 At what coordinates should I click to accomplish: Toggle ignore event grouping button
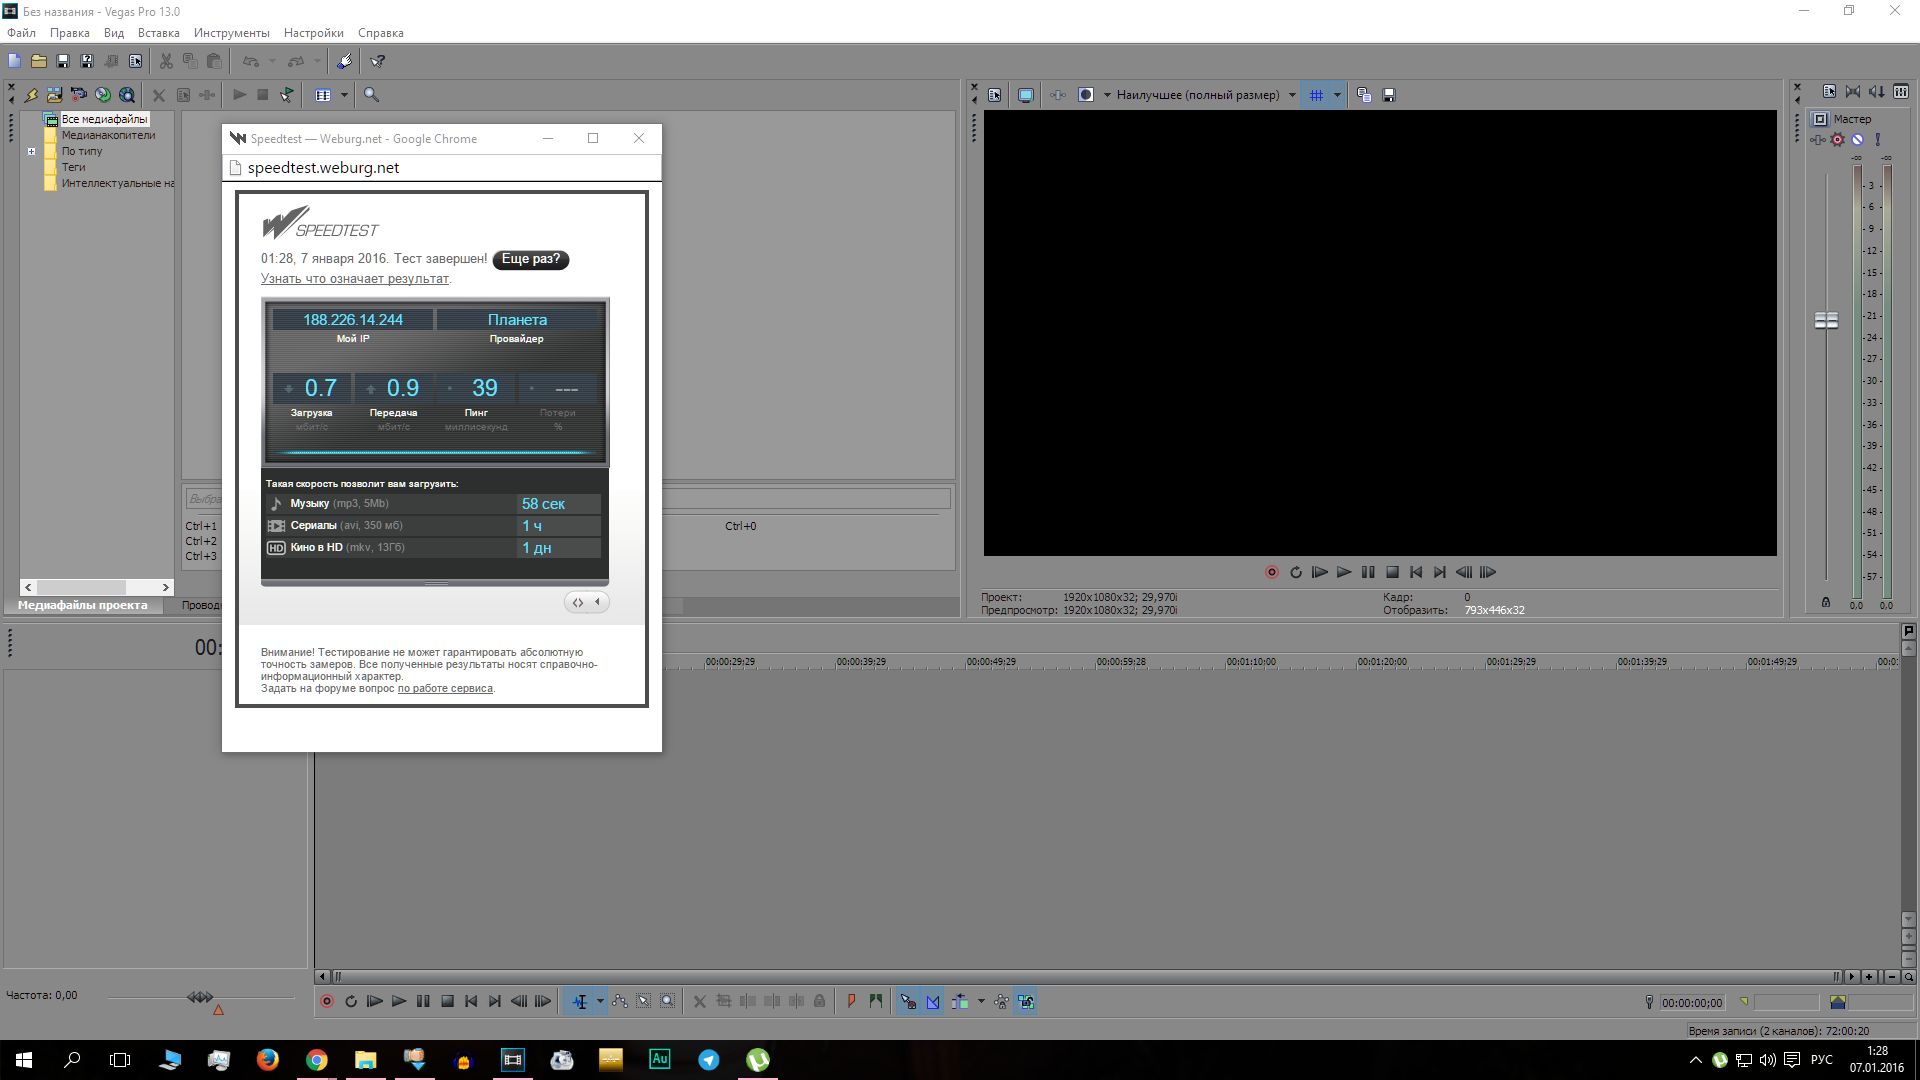1026,1001
